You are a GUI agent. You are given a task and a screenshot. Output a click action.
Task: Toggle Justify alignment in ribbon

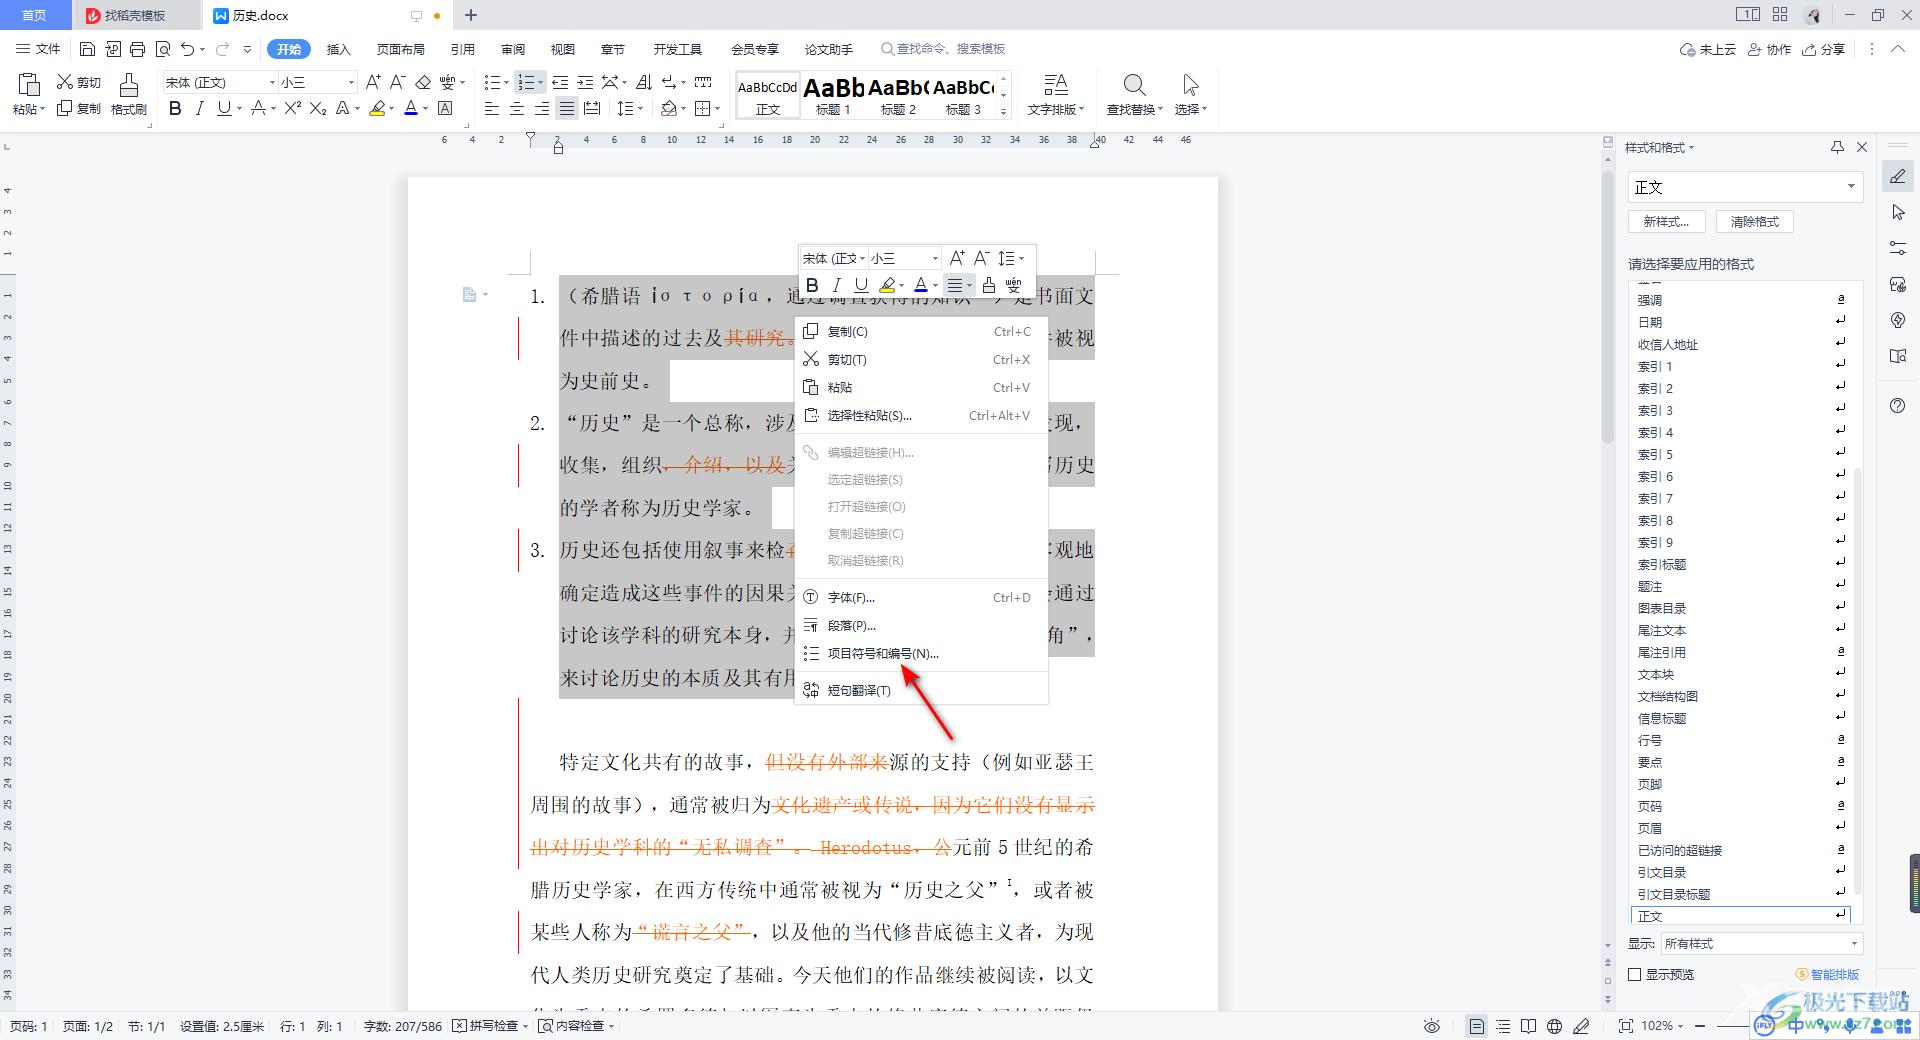point(567,108)
